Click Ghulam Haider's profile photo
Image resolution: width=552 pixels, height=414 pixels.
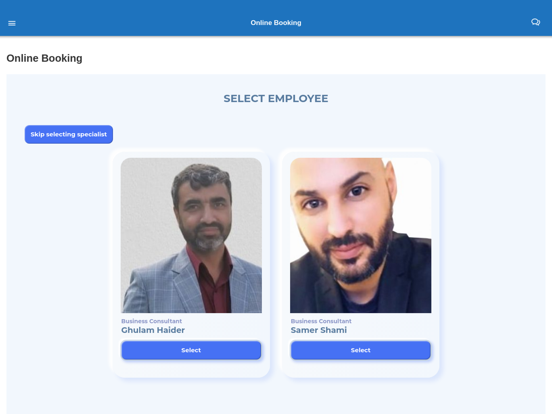pos(191,235)
